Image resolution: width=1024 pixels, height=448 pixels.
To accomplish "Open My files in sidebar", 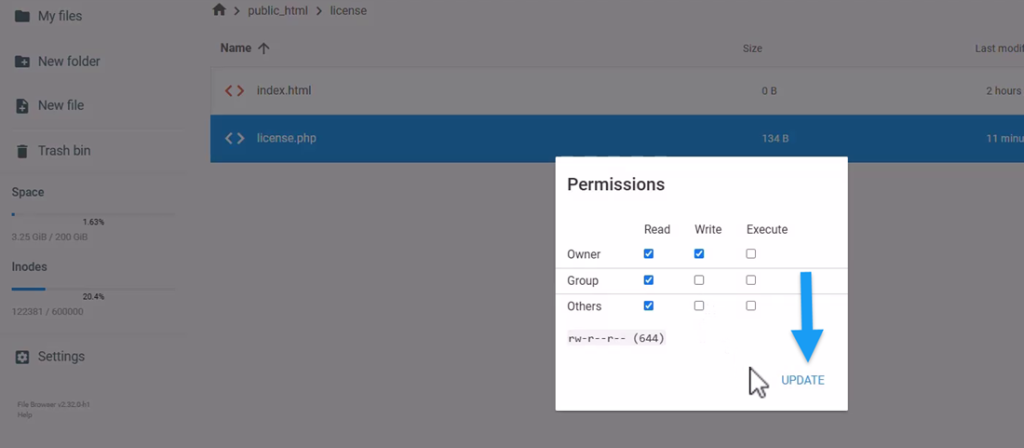I will [x=60, y=16].
